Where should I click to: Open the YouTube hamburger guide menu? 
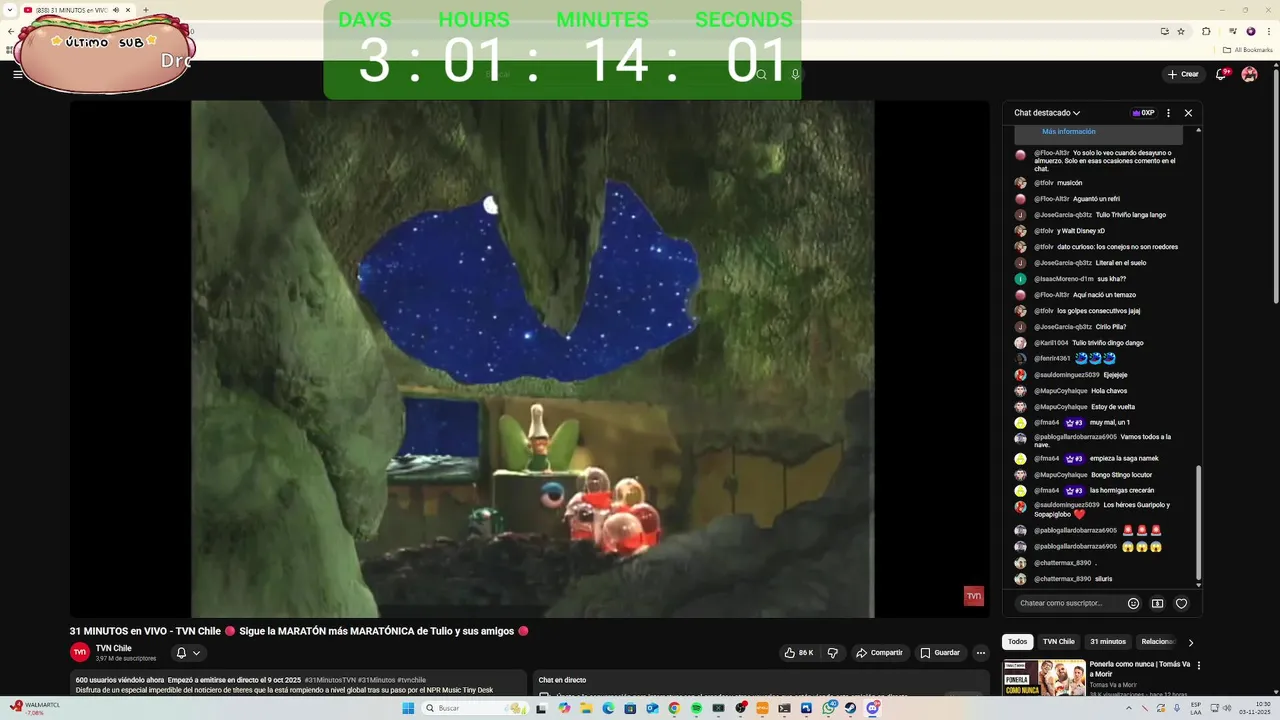click(17, 74)
